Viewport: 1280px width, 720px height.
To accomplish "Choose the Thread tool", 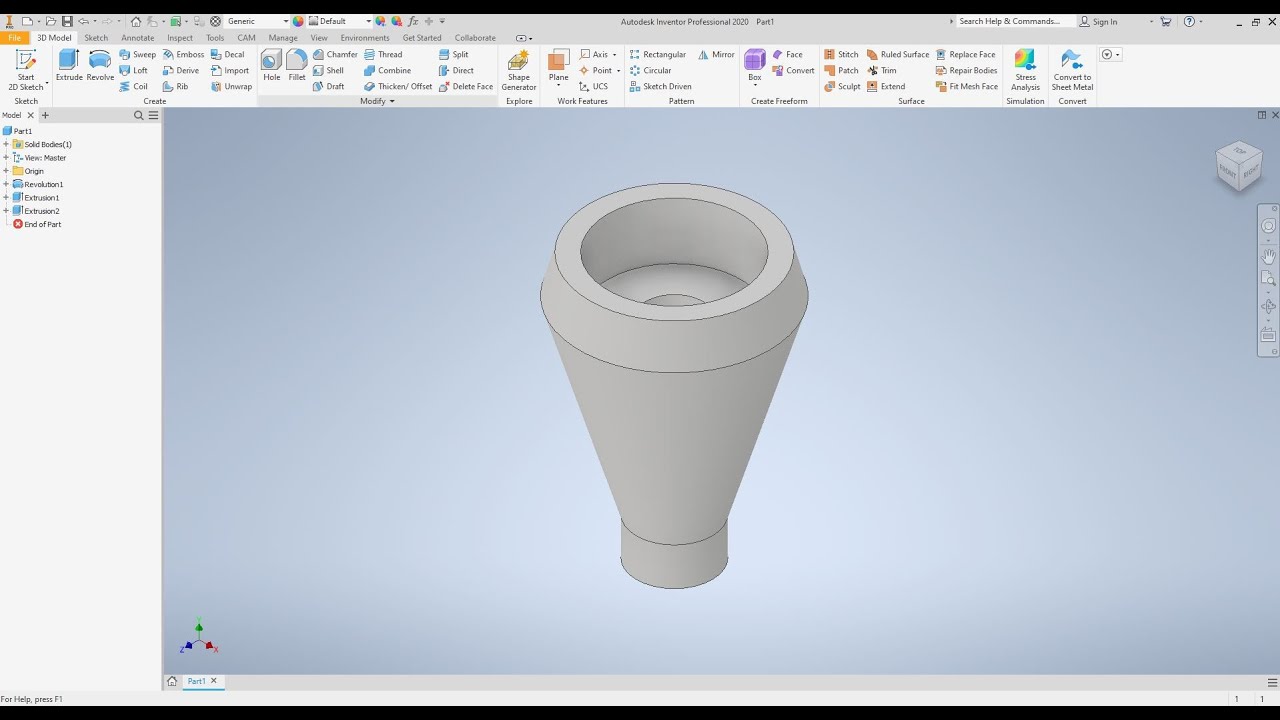I will click(x=383, y=55).
